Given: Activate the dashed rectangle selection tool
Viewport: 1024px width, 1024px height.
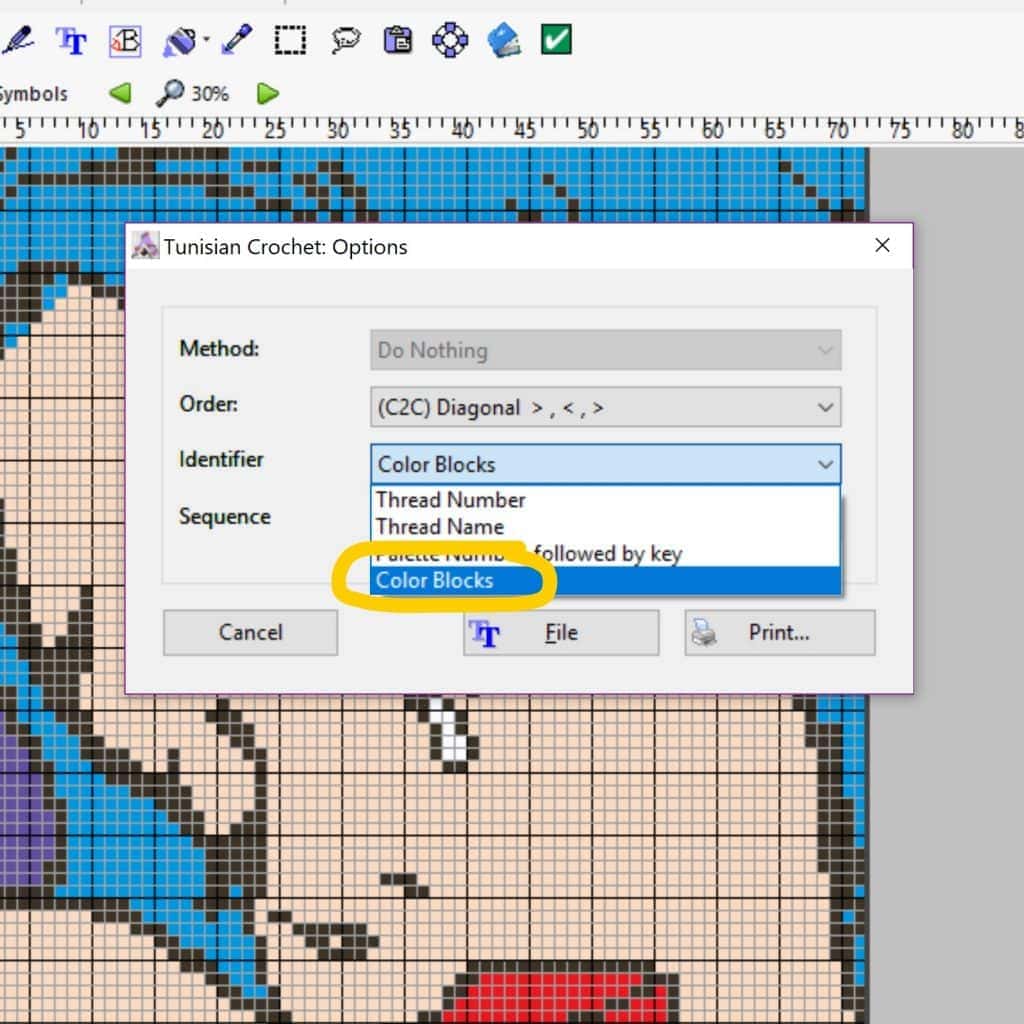Looking at the screenshot, I should point(290,40).
